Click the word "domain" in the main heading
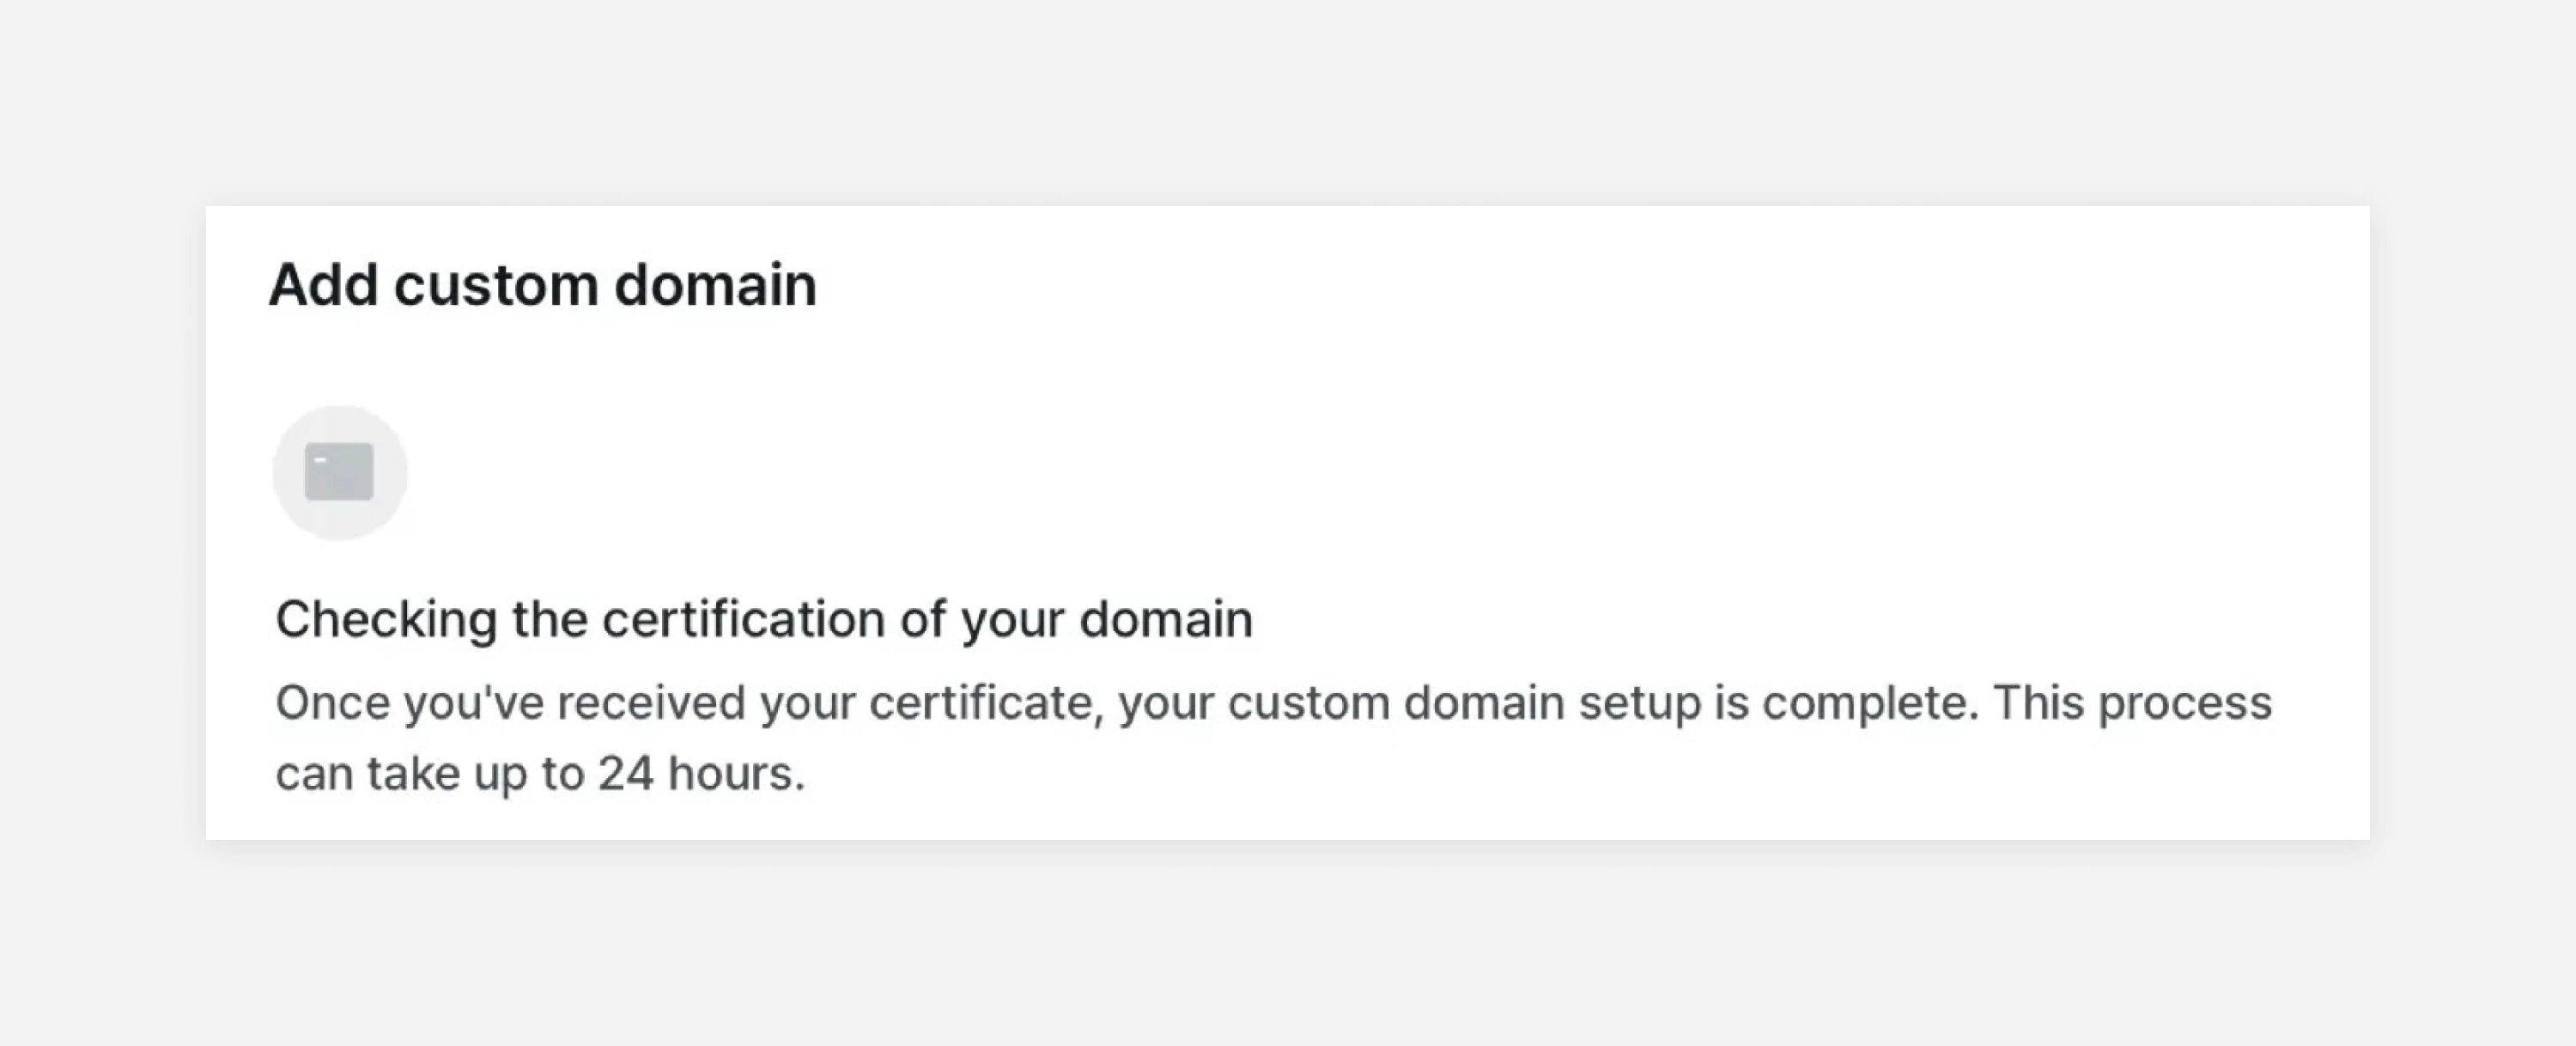Image resolution: width=2576 pixels, height=1046 pixels. [x=716, y=285]
